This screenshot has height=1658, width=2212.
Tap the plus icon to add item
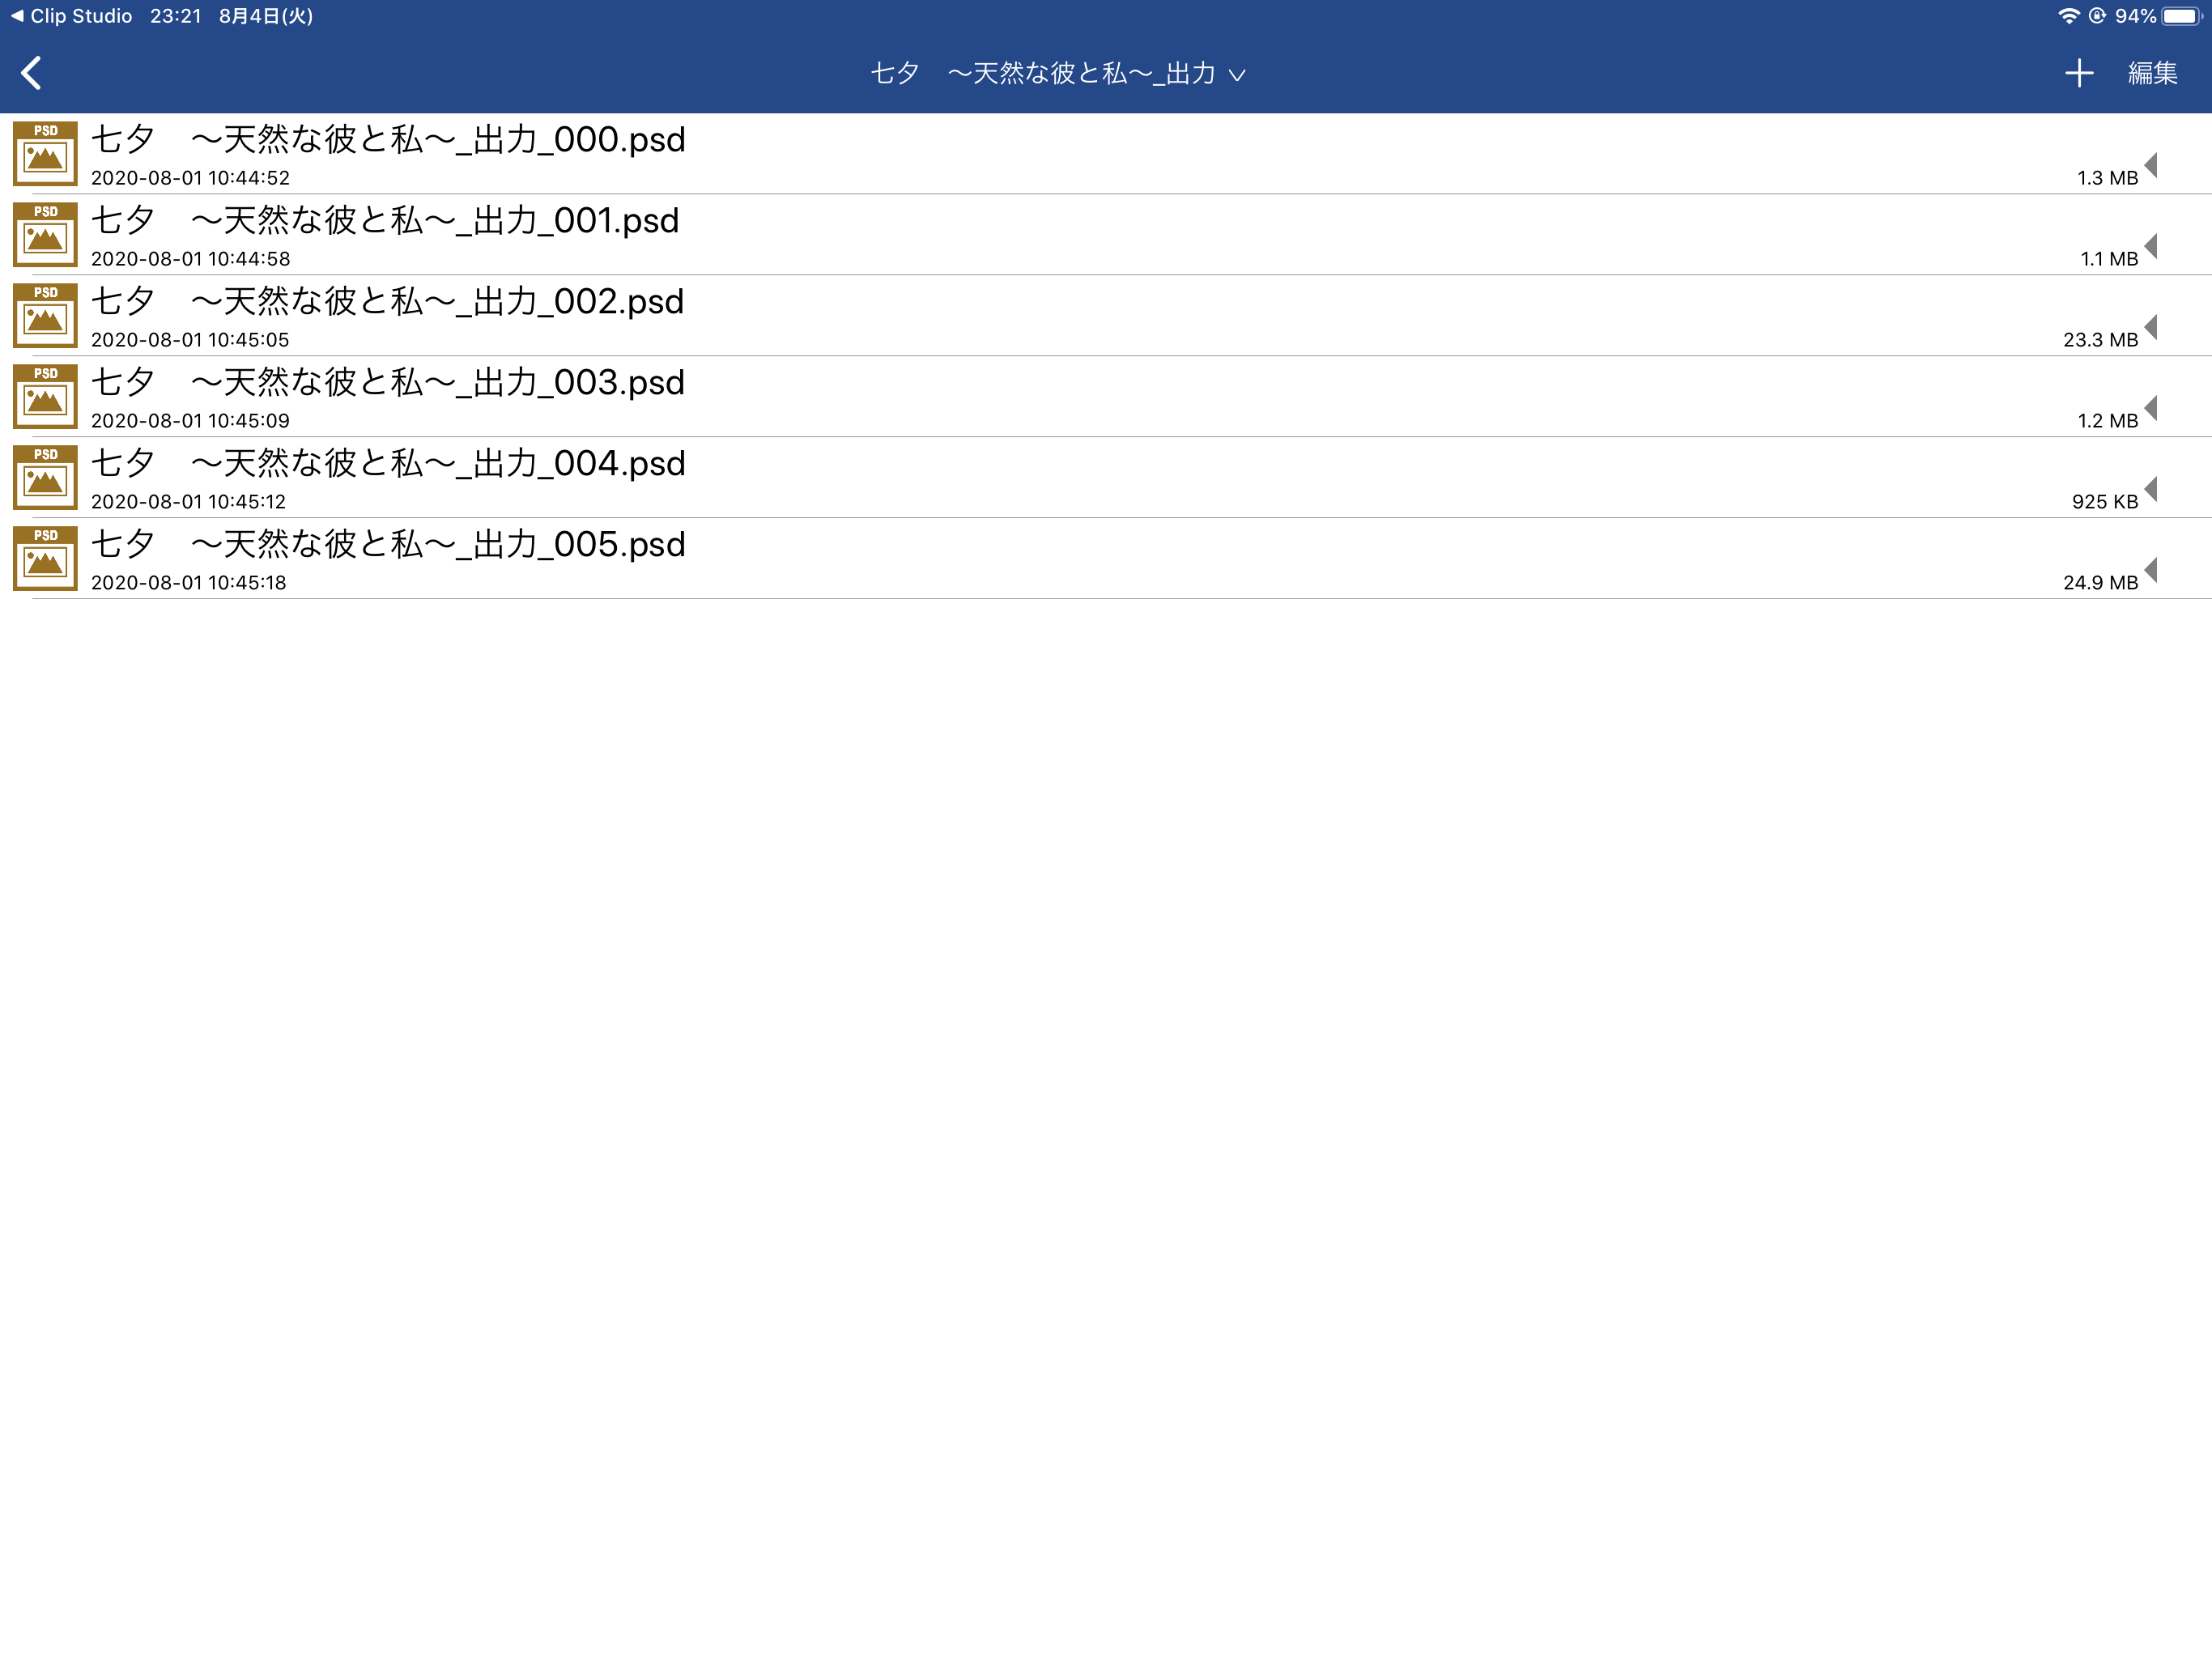click(x=2079, y=73)
